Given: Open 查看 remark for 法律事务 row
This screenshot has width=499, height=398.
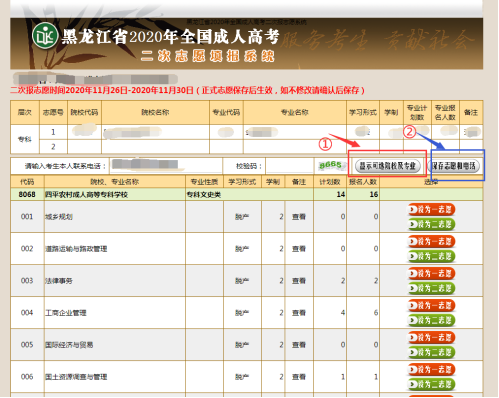Looking at the screenshot, I should (x=299, y=281).
